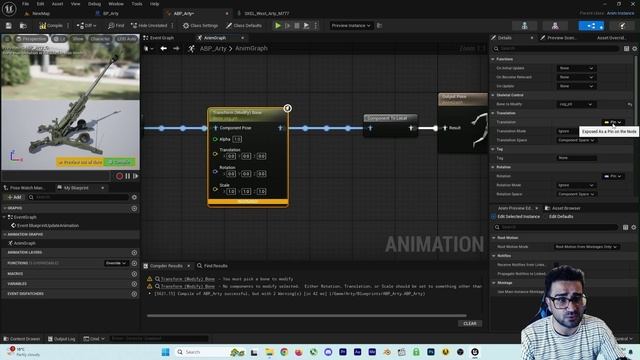
Task: Open the Edit menu
Action: (x=40, y=4)
